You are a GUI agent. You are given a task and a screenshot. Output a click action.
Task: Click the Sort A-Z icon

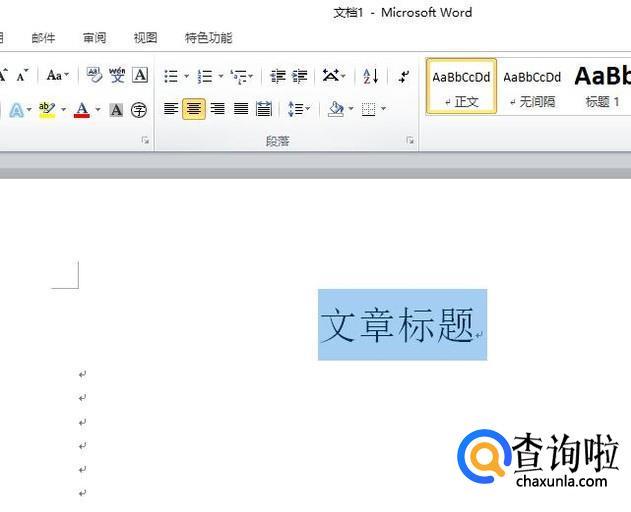tap(371, 76)
